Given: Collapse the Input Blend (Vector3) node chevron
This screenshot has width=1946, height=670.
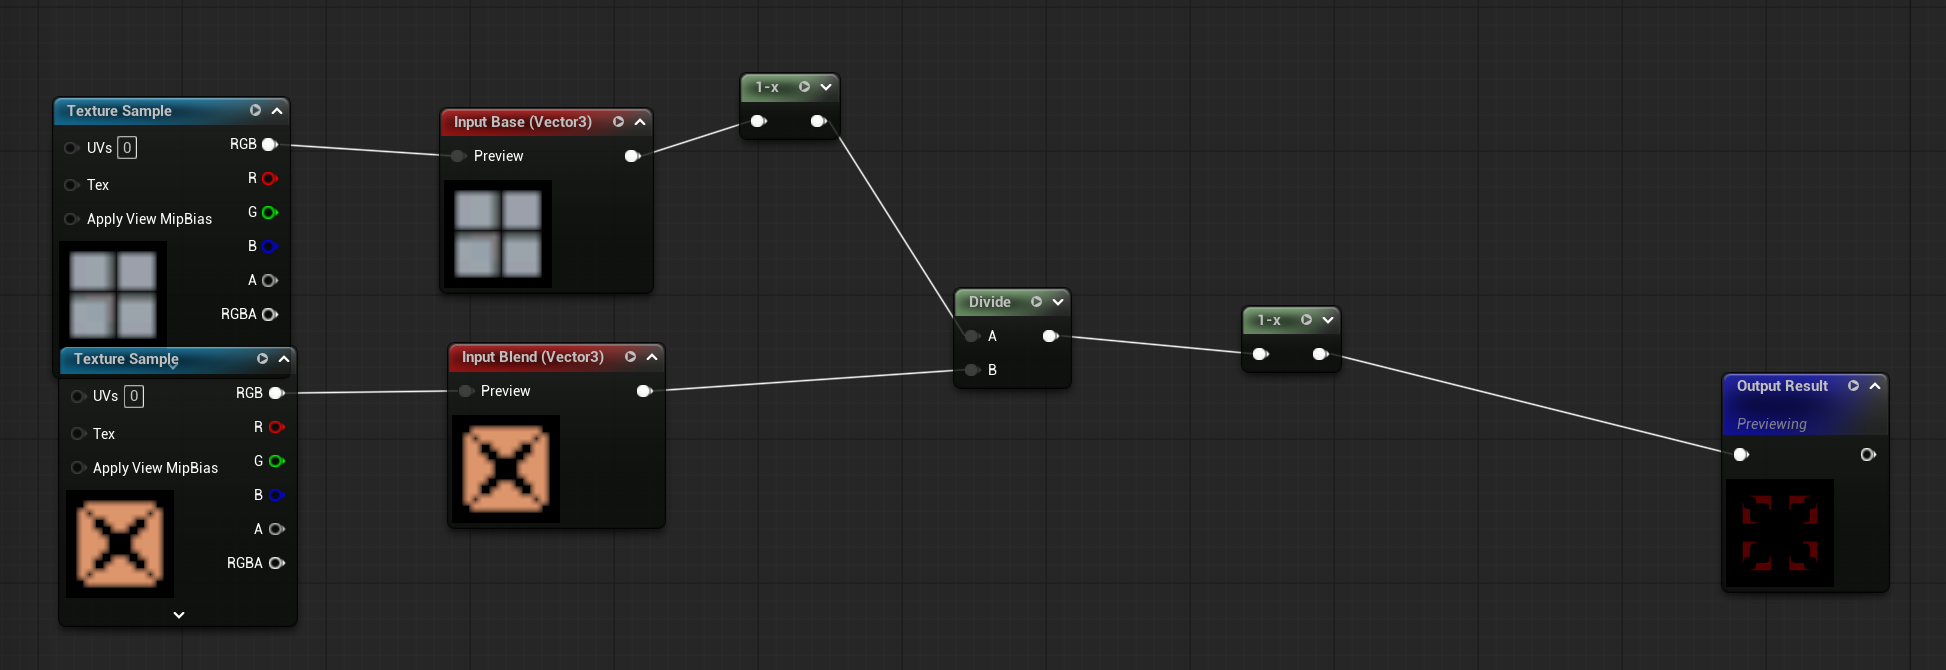Looking at the screenshot, I should (x=652, y=357).
